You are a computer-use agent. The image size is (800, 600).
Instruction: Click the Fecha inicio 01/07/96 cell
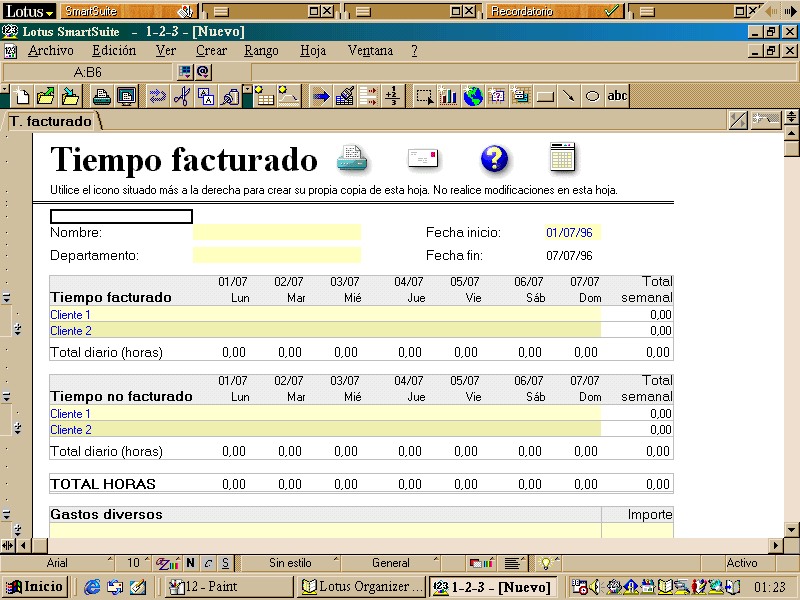[x=572, y=232]
